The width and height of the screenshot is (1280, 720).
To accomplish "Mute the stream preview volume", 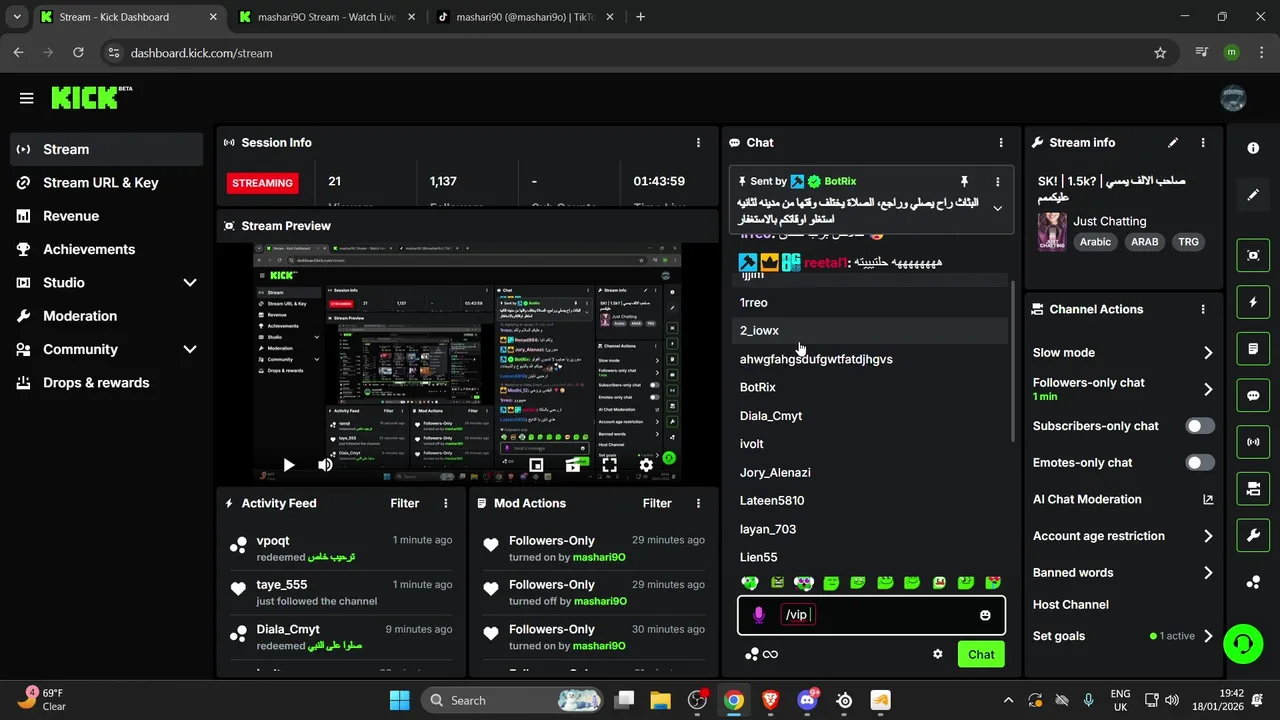I will pyautogui.click(x=325, y=465).
